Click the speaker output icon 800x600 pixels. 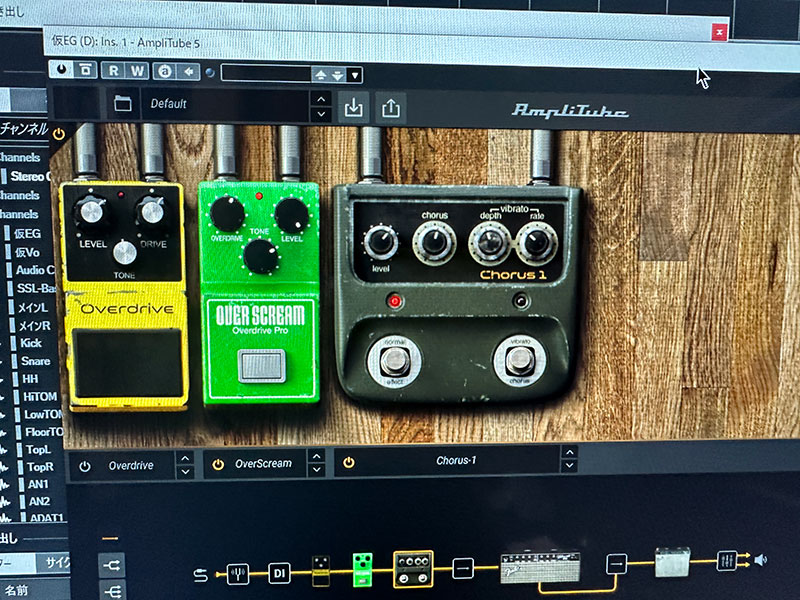pyautogui.click(x=760, y=560)
